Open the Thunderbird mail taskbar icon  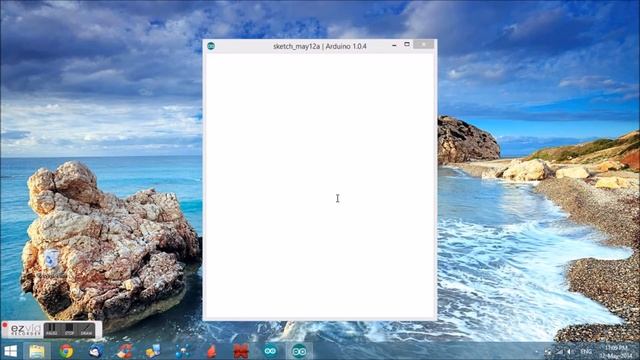(96, 351)
